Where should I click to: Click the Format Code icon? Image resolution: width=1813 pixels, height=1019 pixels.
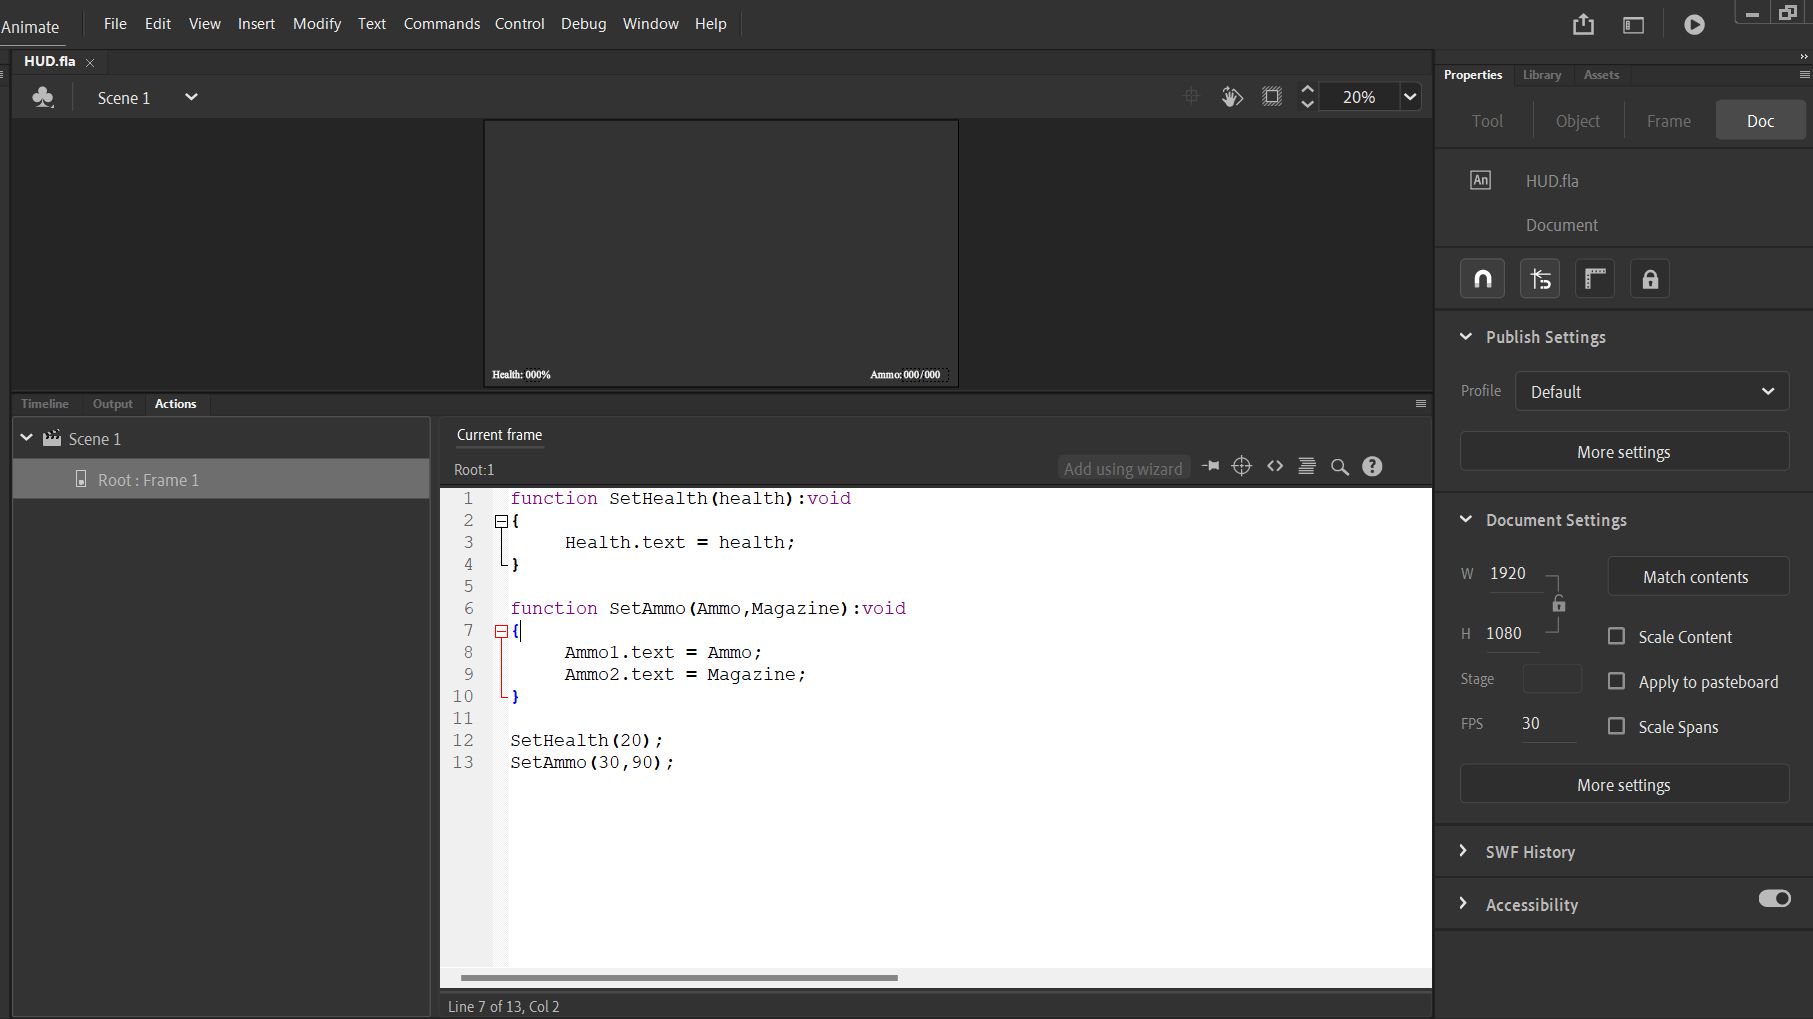(x=1306, y=467)
